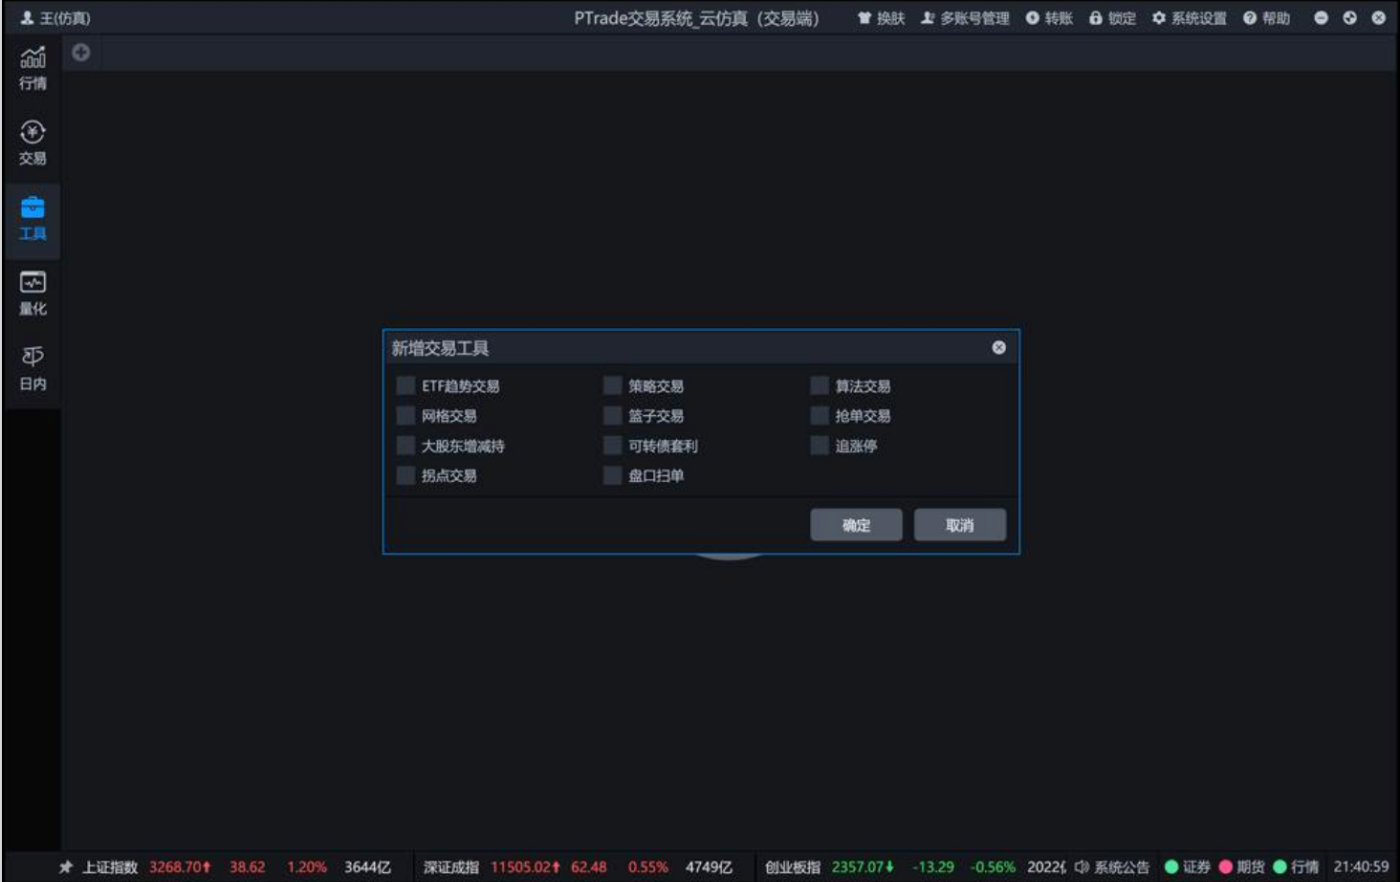Check the 大股东增减持 checkbox
This screenshot has height=882, width=1400.
(405, 446)
